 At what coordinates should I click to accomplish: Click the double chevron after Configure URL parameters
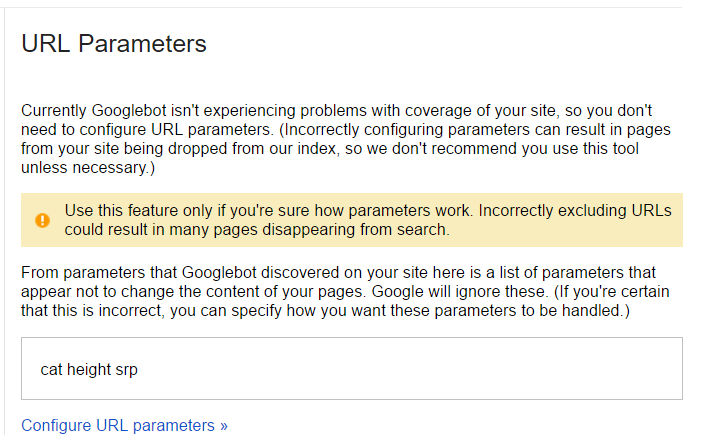click(x=223, y=426)
